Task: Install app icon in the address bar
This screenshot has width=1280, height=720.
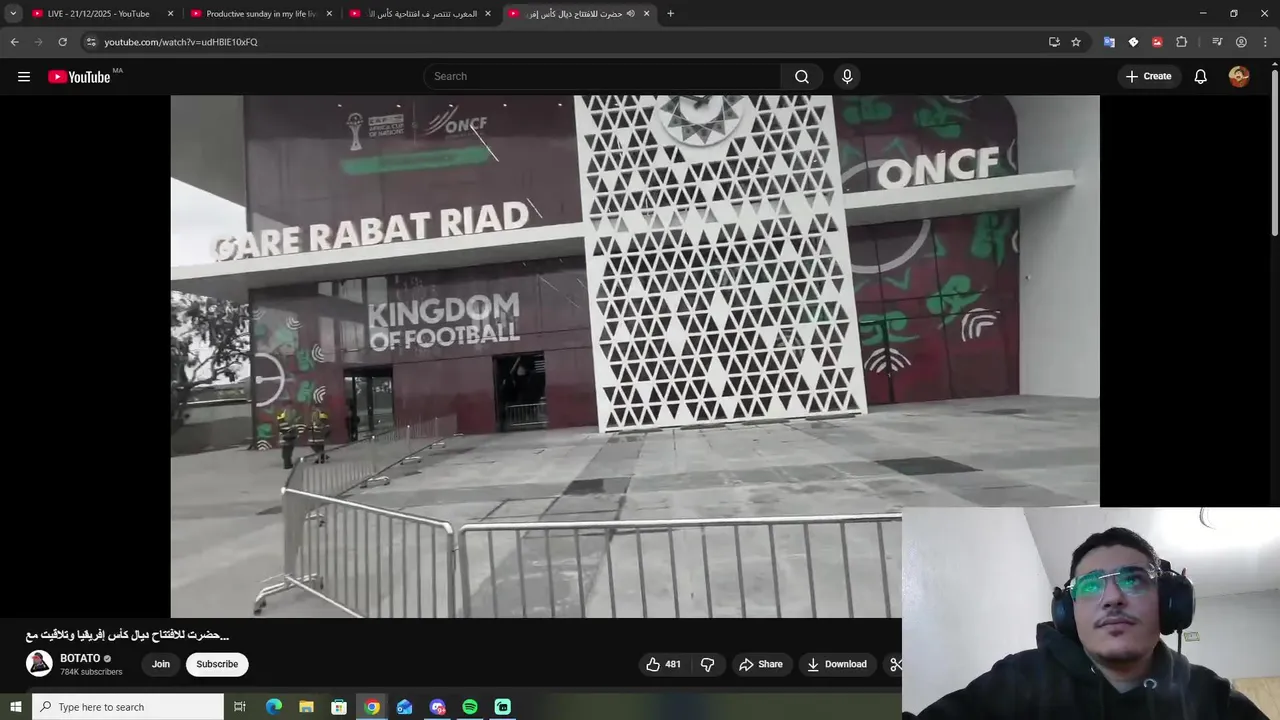Action: 1054,42
